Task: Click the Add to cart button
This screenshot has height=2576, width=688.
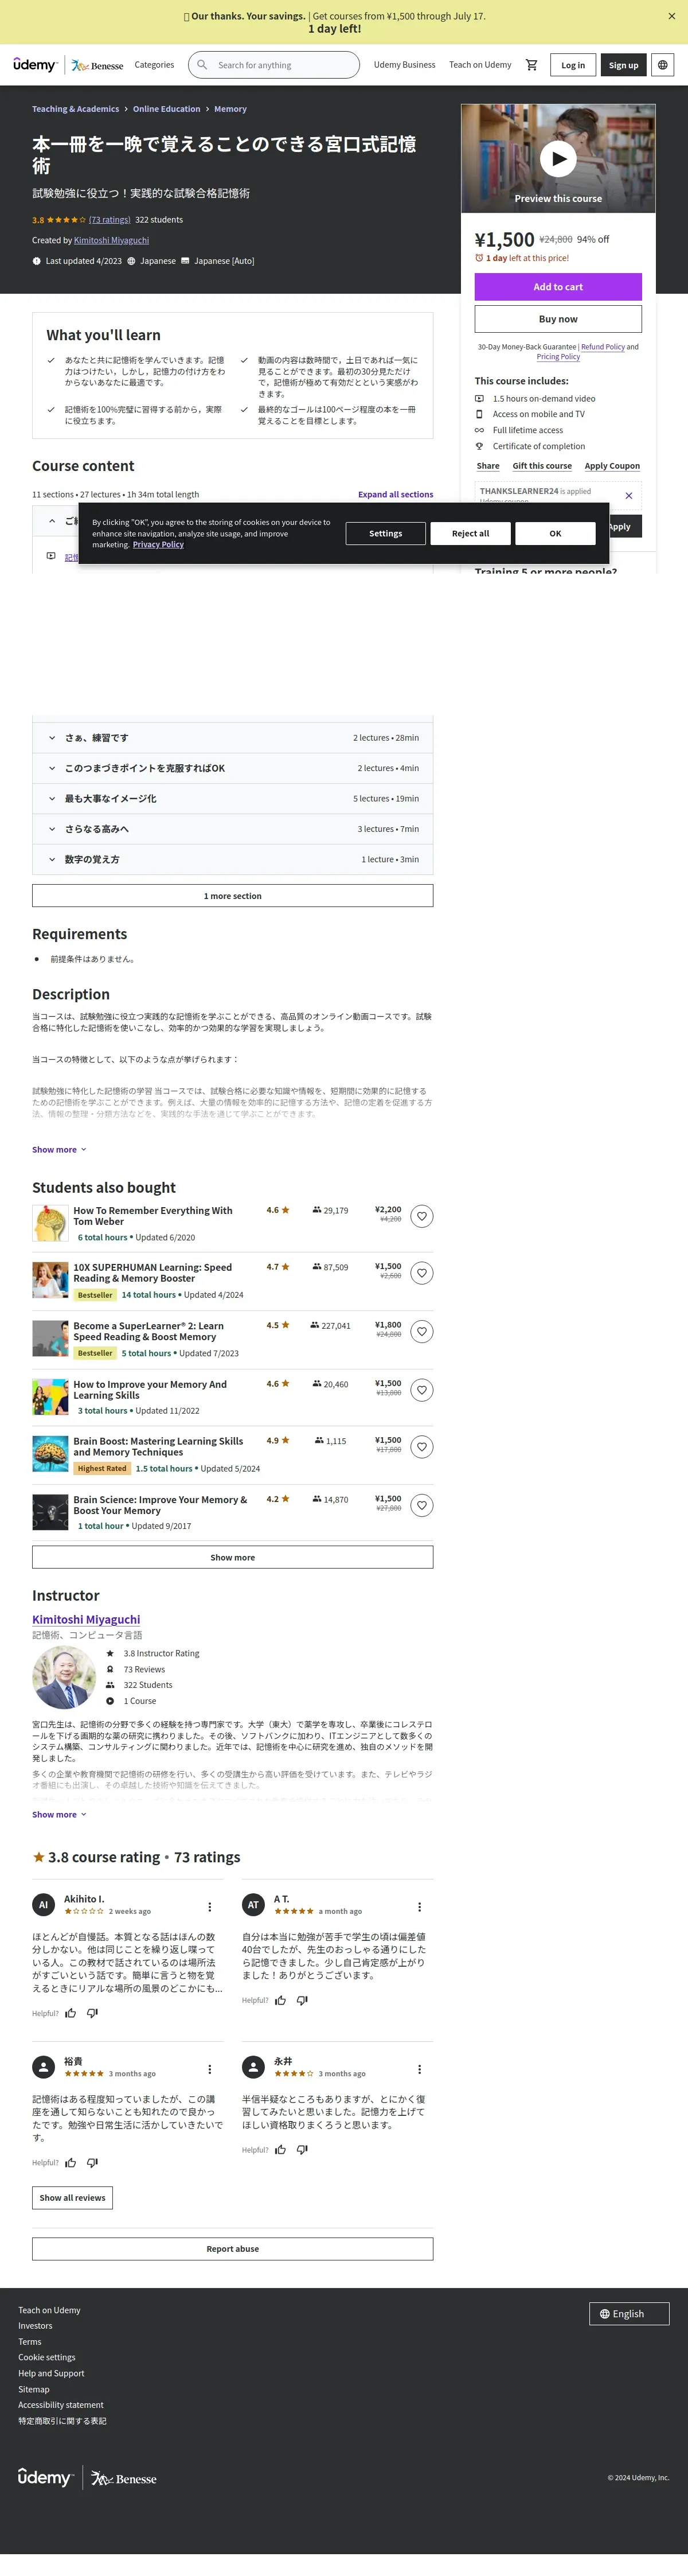Action: click(x=558, y=287)
